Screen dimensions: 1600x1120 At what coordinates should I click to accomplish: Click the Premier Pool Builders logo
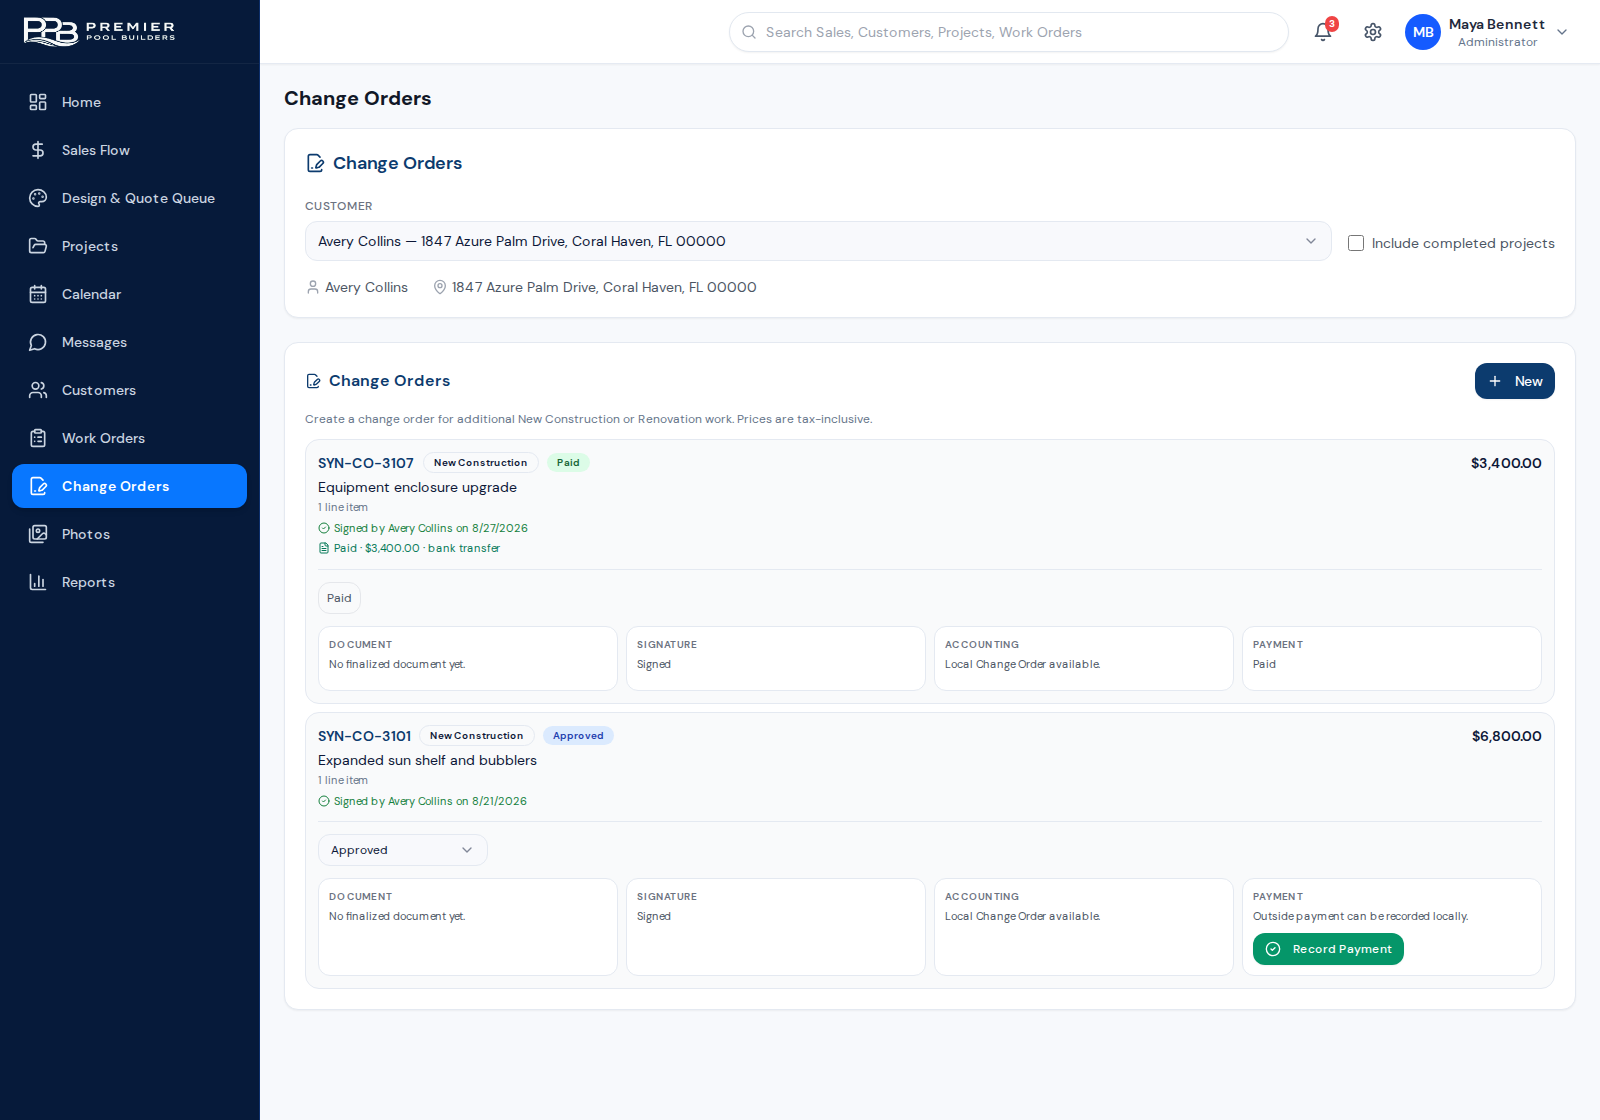[x=99, y=31]
